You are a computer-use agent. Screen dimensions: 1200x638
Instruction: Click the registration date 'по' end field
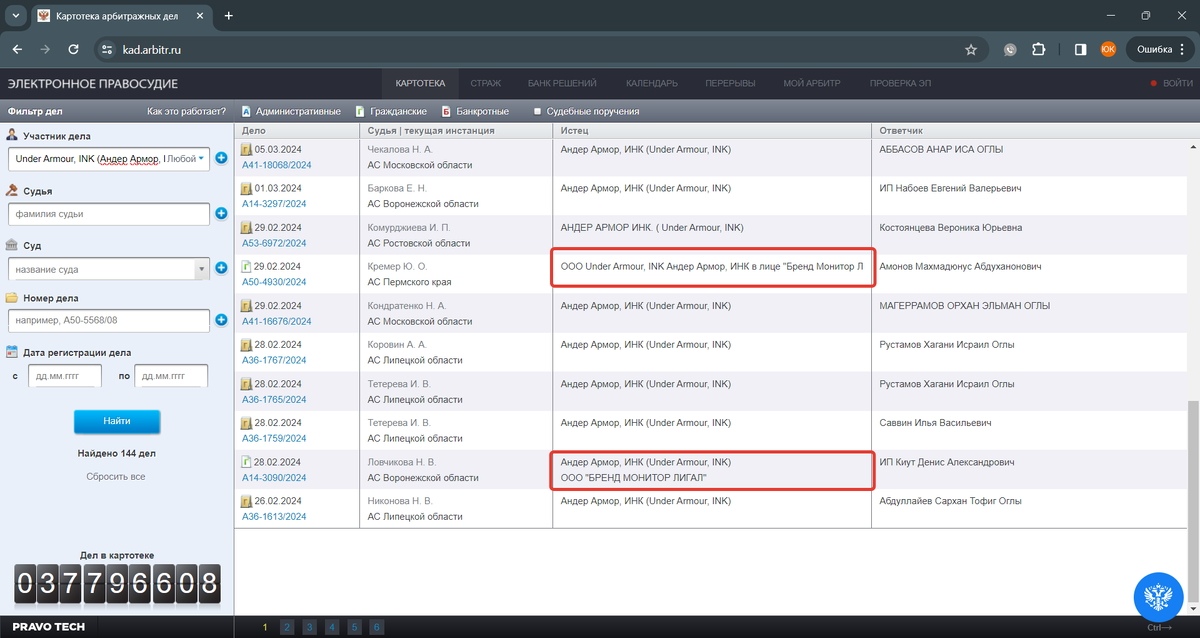click(x=171, y=376)
